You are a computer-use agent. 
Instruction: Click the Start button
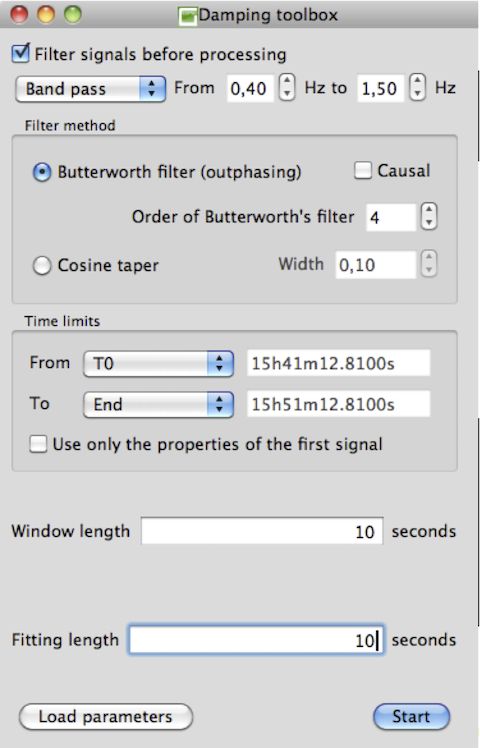(x=411, y=717)
